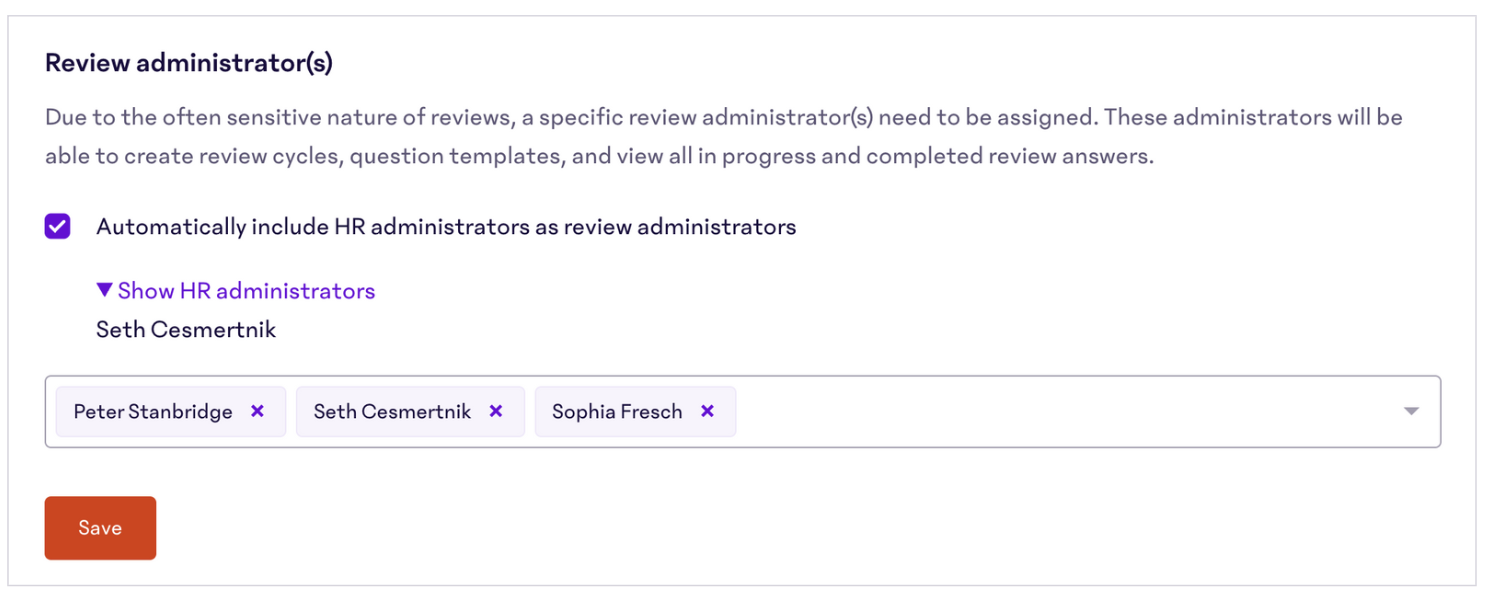1490x592 pixels.
Task: Remove Sophia Fresch tag using x icon
Action: point(707,411)
